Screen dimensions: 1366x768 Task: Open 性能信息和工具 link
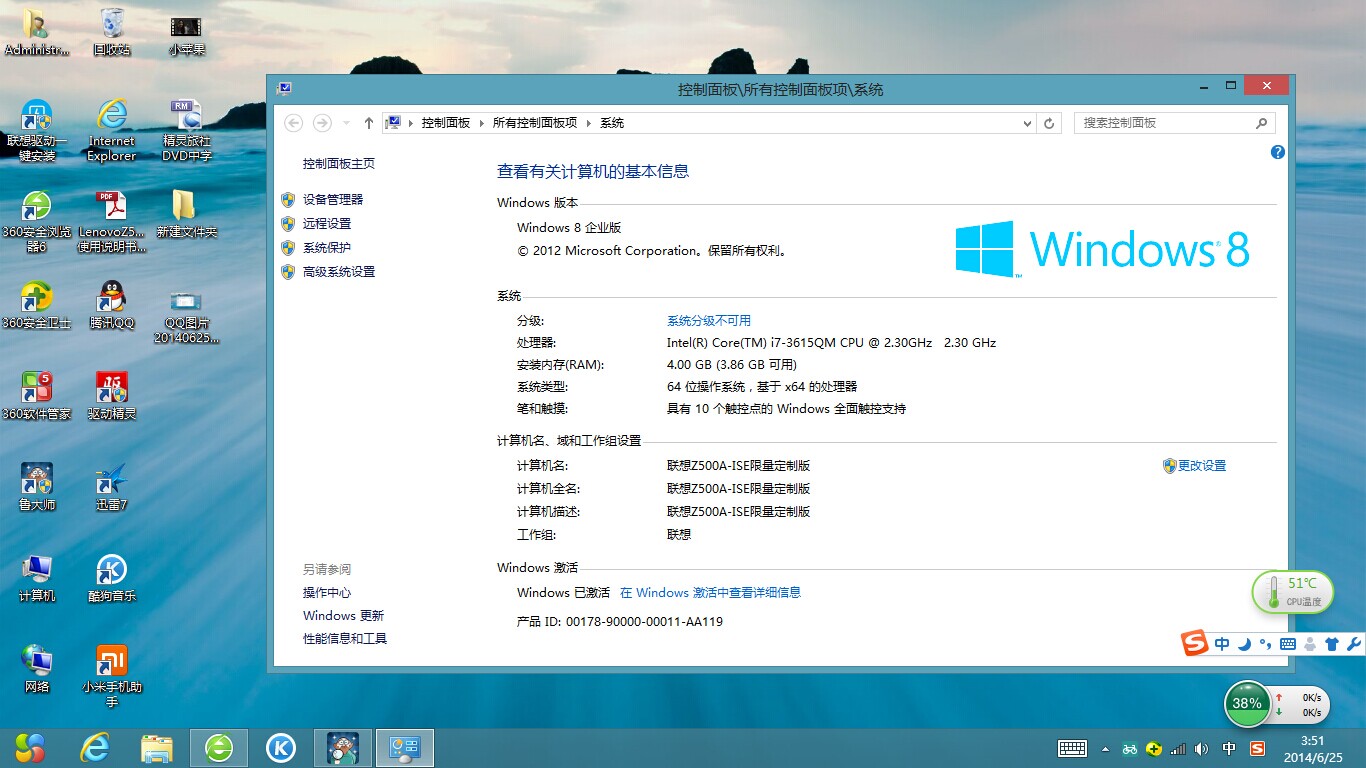pyautogui.click(x=345, y=638)
